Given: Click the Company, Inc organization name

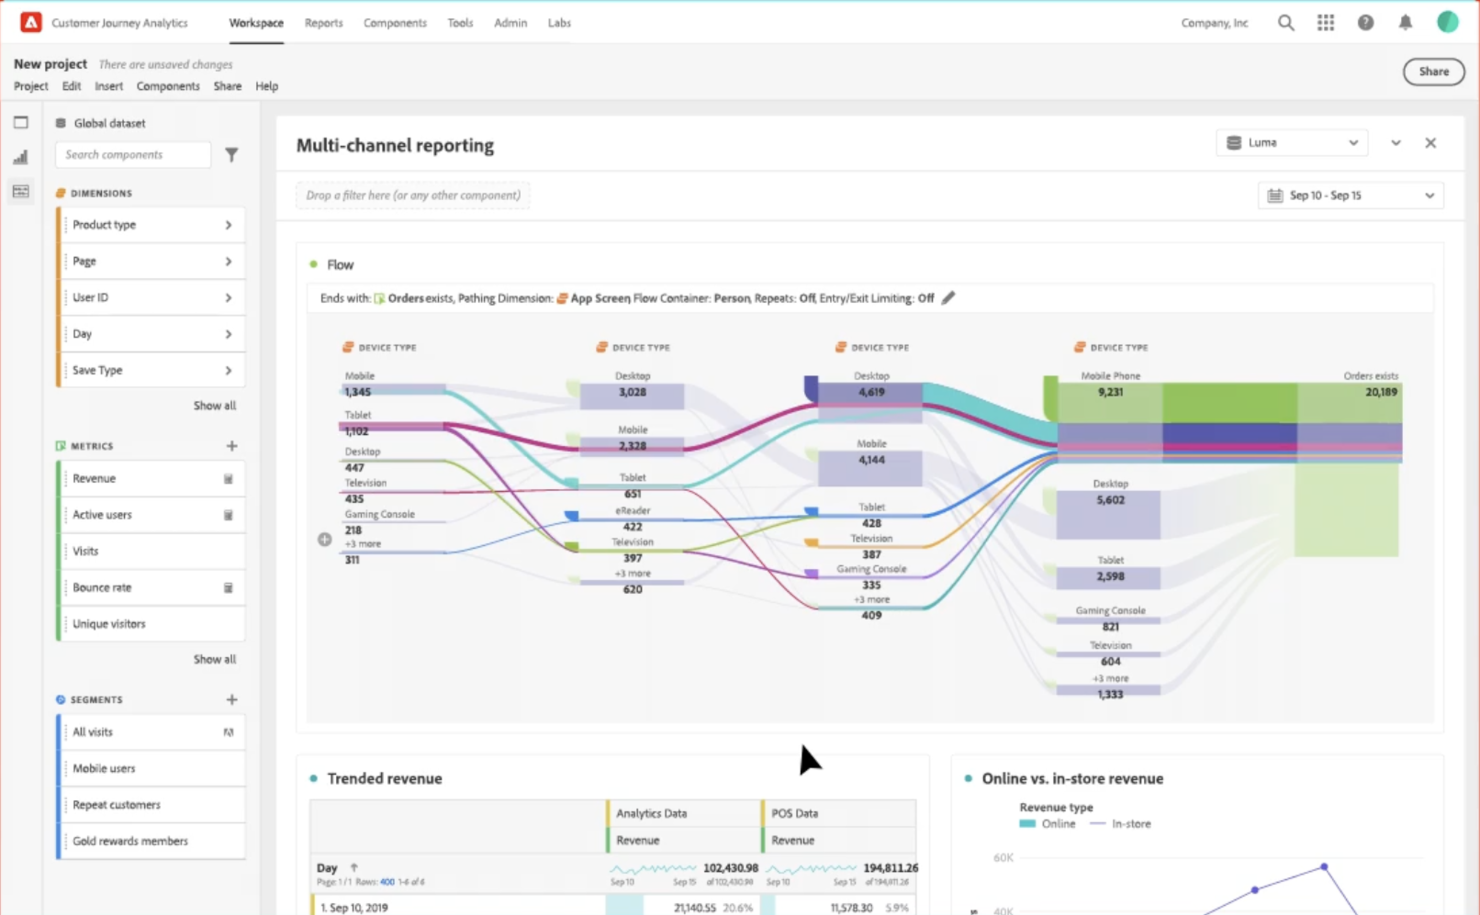Looking at the screenshot, I should 1214,23.
